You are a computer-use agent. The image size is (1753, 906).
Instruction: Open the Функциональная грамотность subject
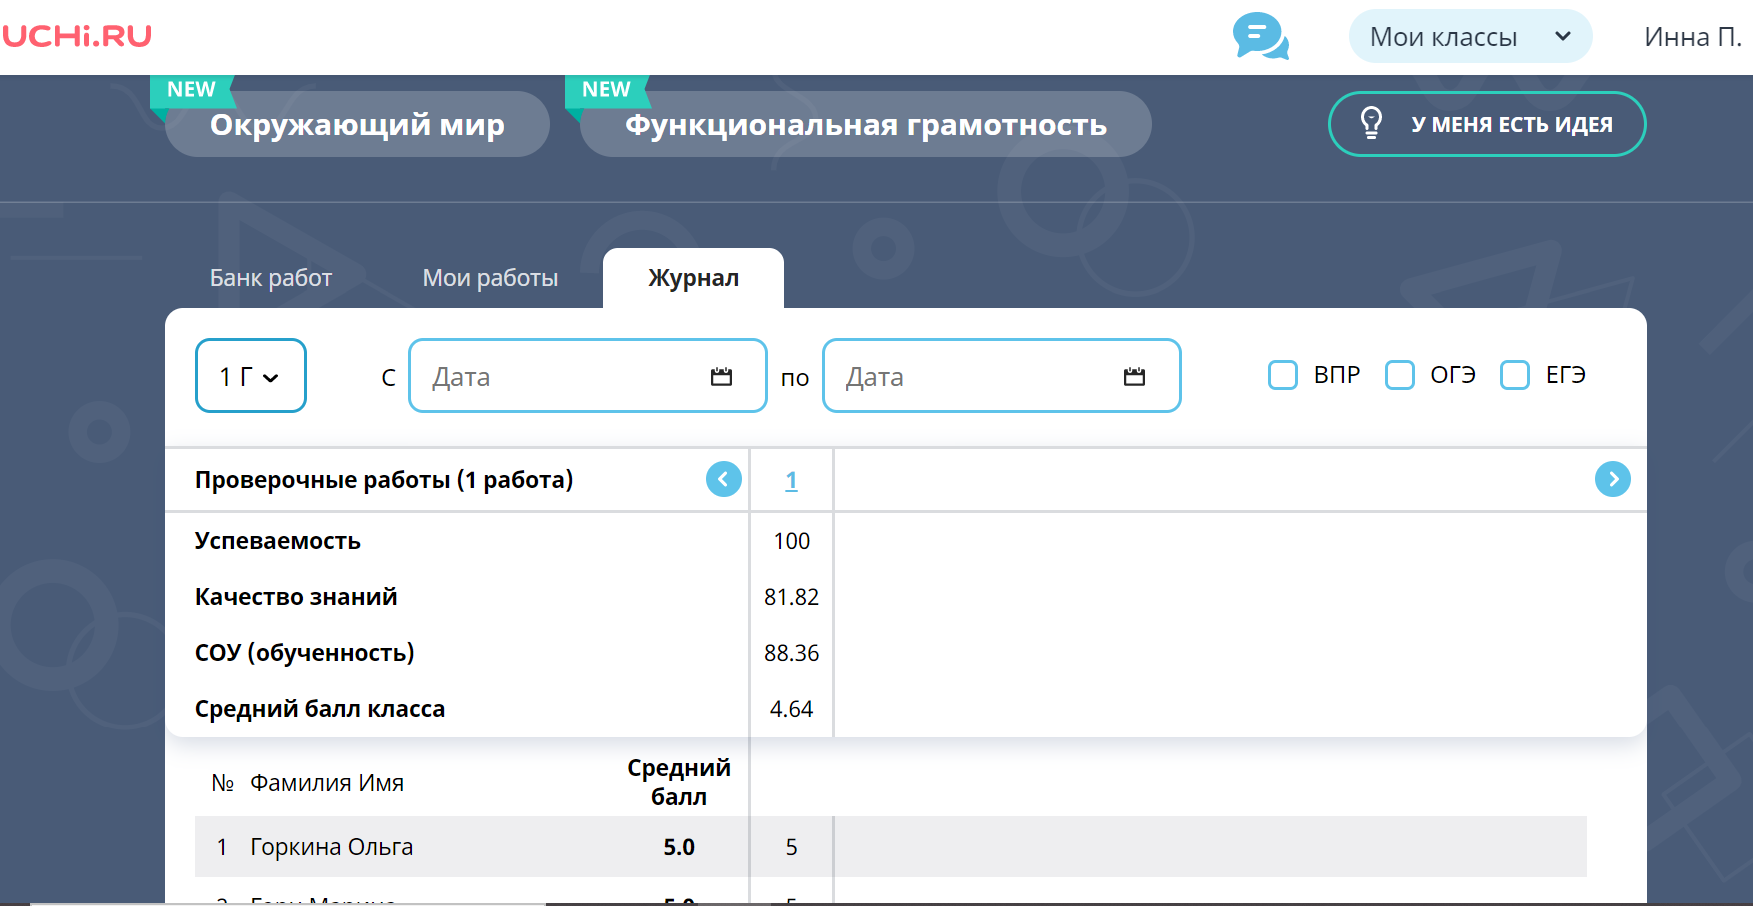click(865, 125)
